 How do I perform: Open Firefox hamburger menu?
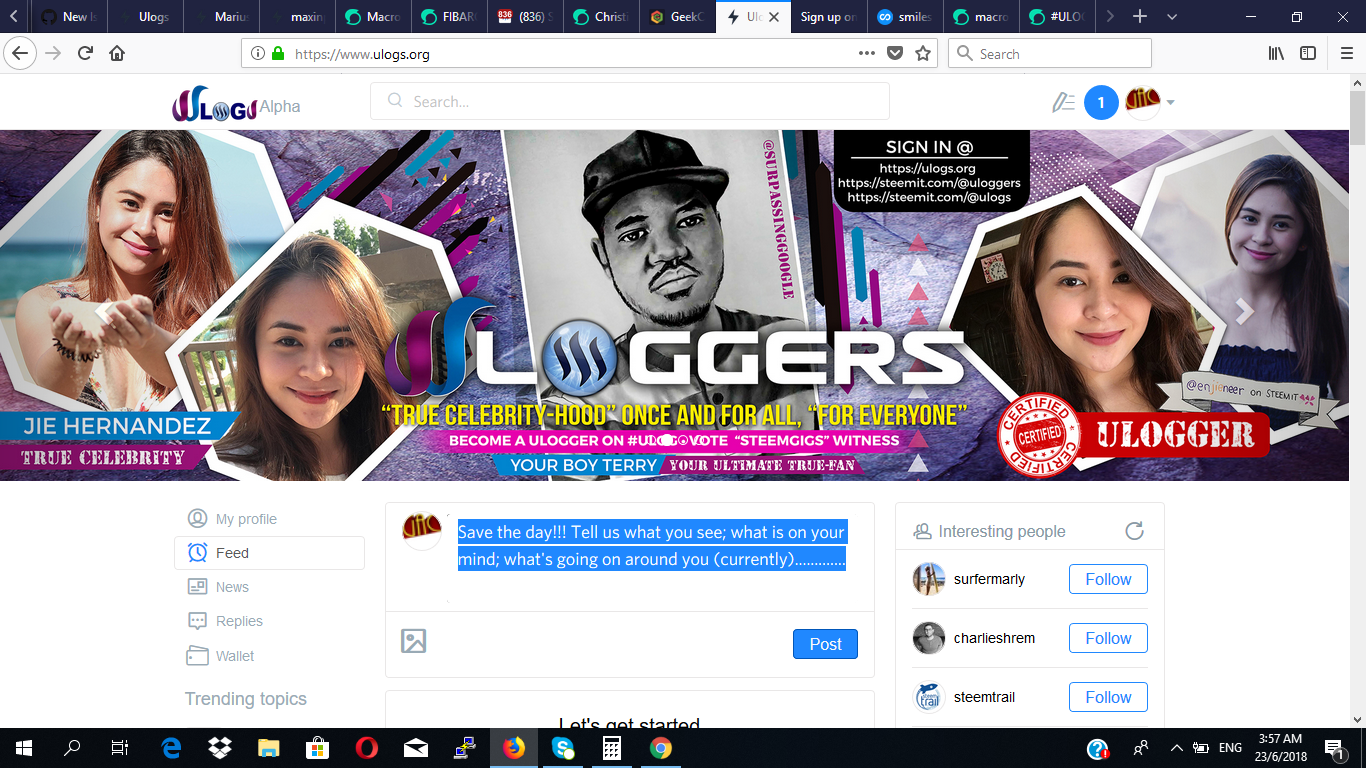[1346, 54]
